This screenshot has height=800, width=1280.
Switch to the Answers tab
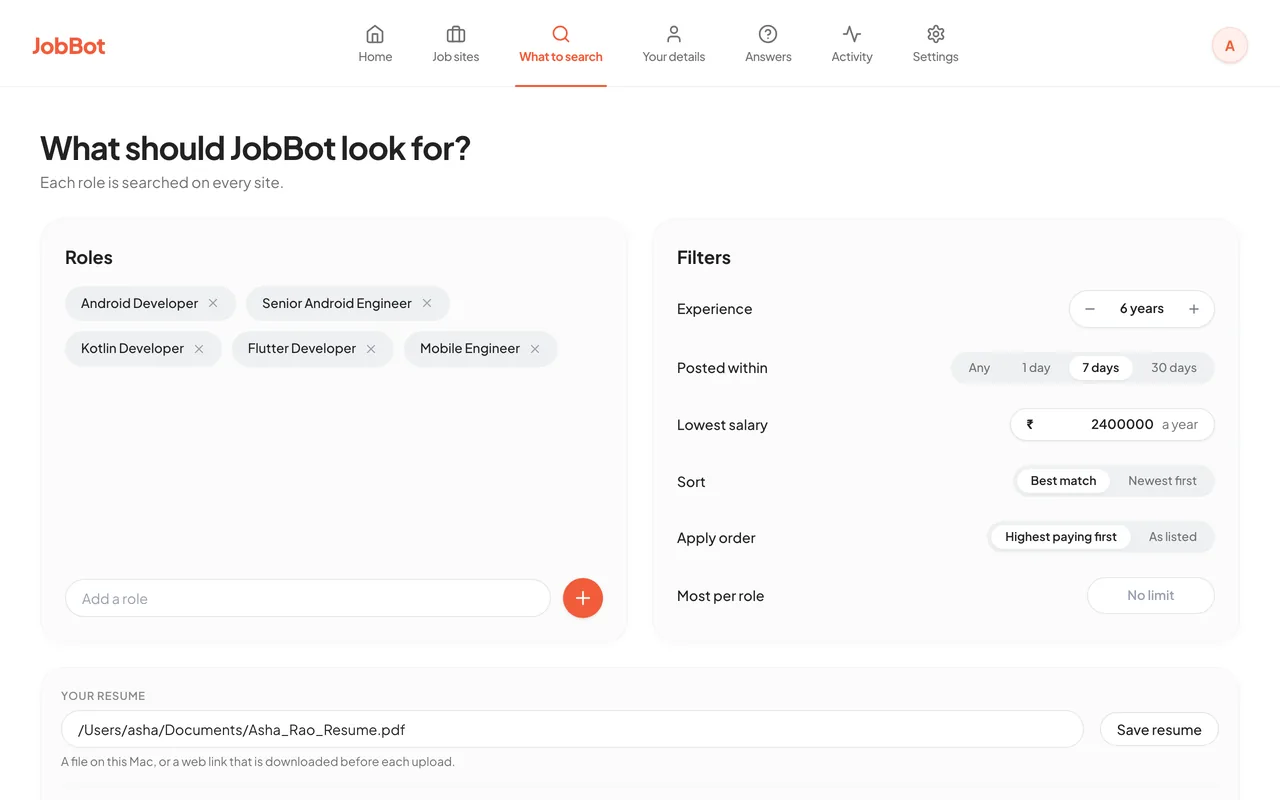click(x=768, y=44)
